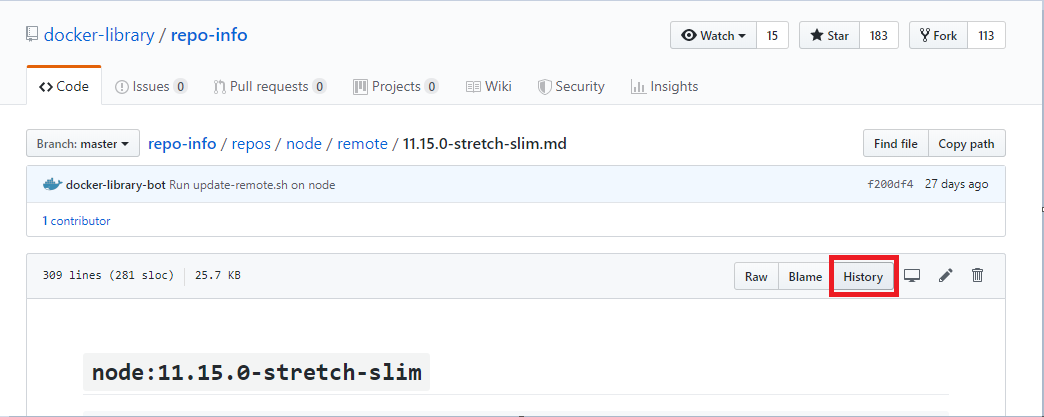
Task: Go to the Projects tab
Action: pos(395,87)
